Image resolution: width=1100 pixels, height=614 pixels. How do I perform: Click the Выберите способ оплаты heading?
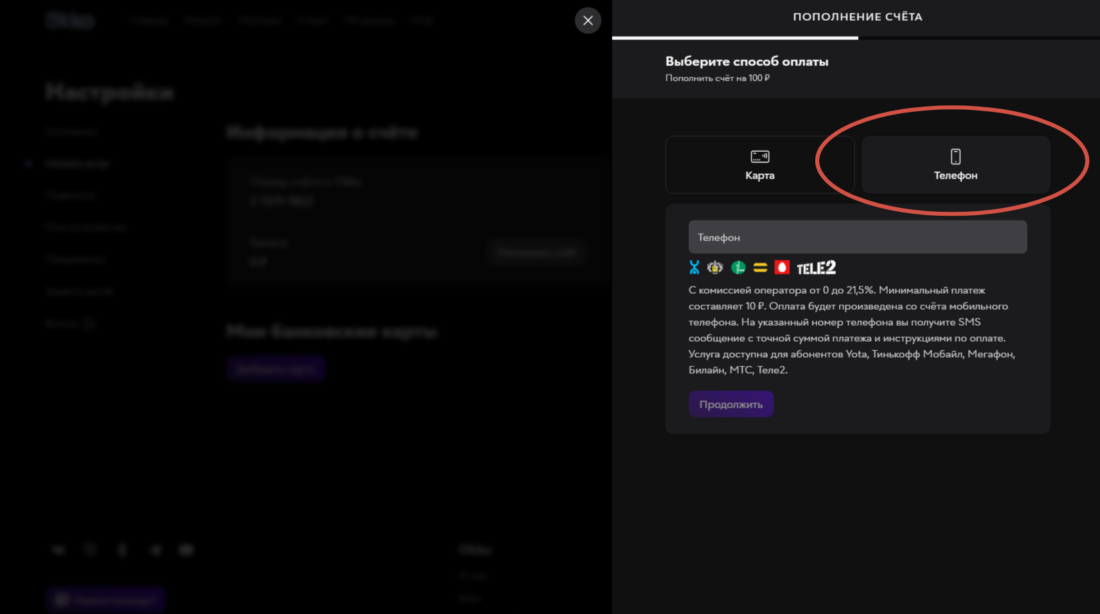click(x=747, y=62)
